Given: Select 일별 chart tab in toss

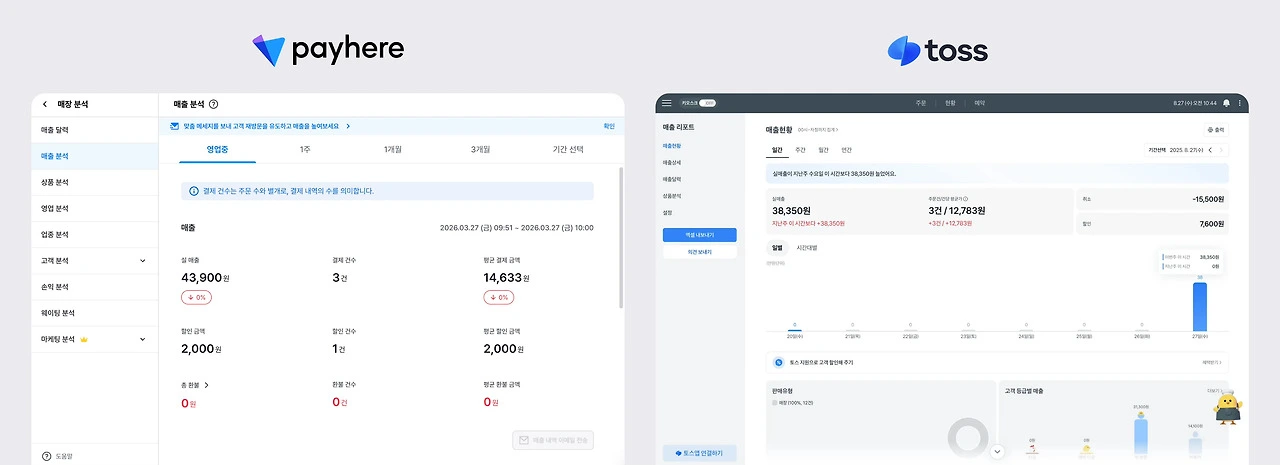Looking at the screenshot, I should pyautogui.click(x=776, y=247).
